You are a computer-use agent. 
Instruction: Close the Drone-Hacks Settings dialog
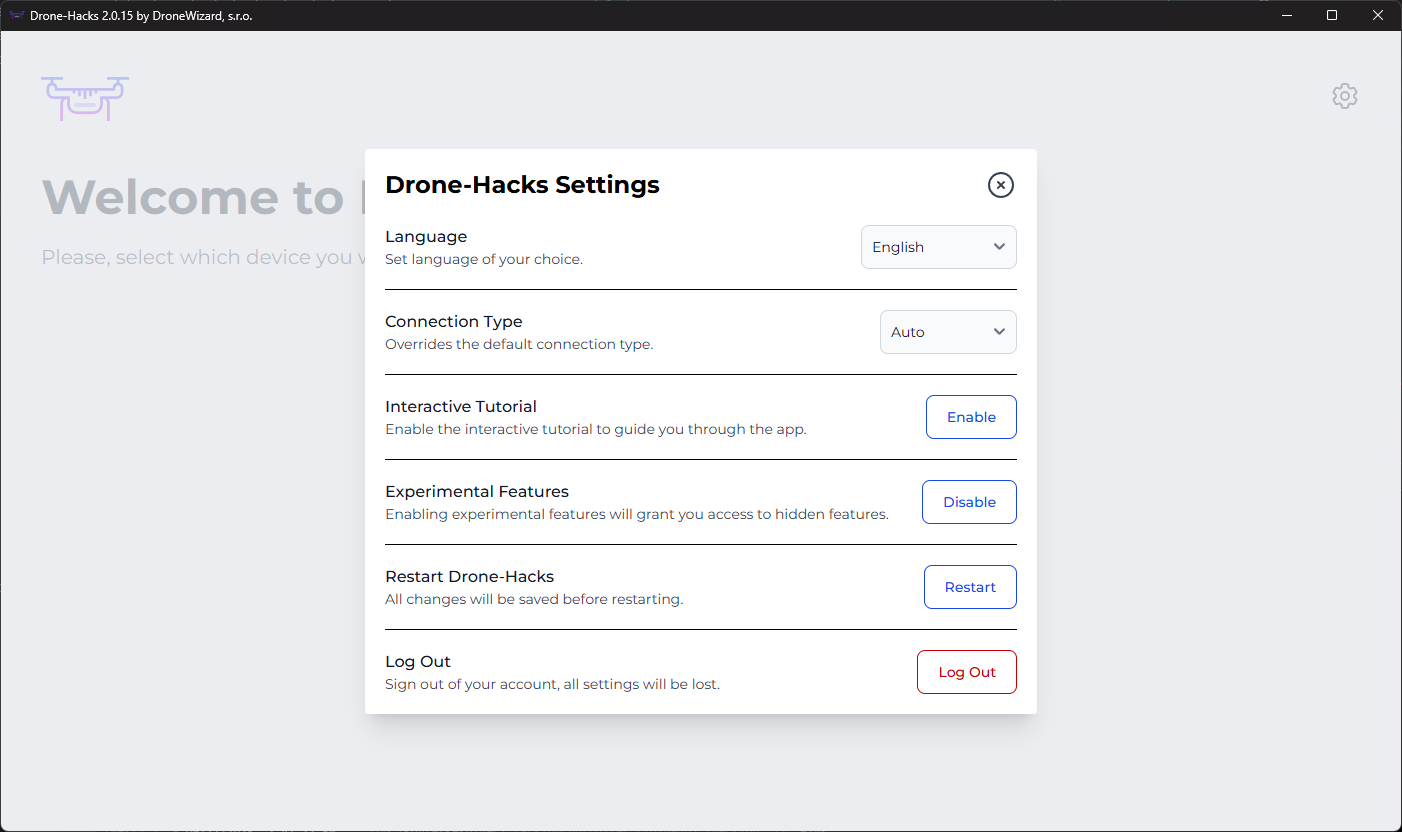click(x=1000, y=185)
